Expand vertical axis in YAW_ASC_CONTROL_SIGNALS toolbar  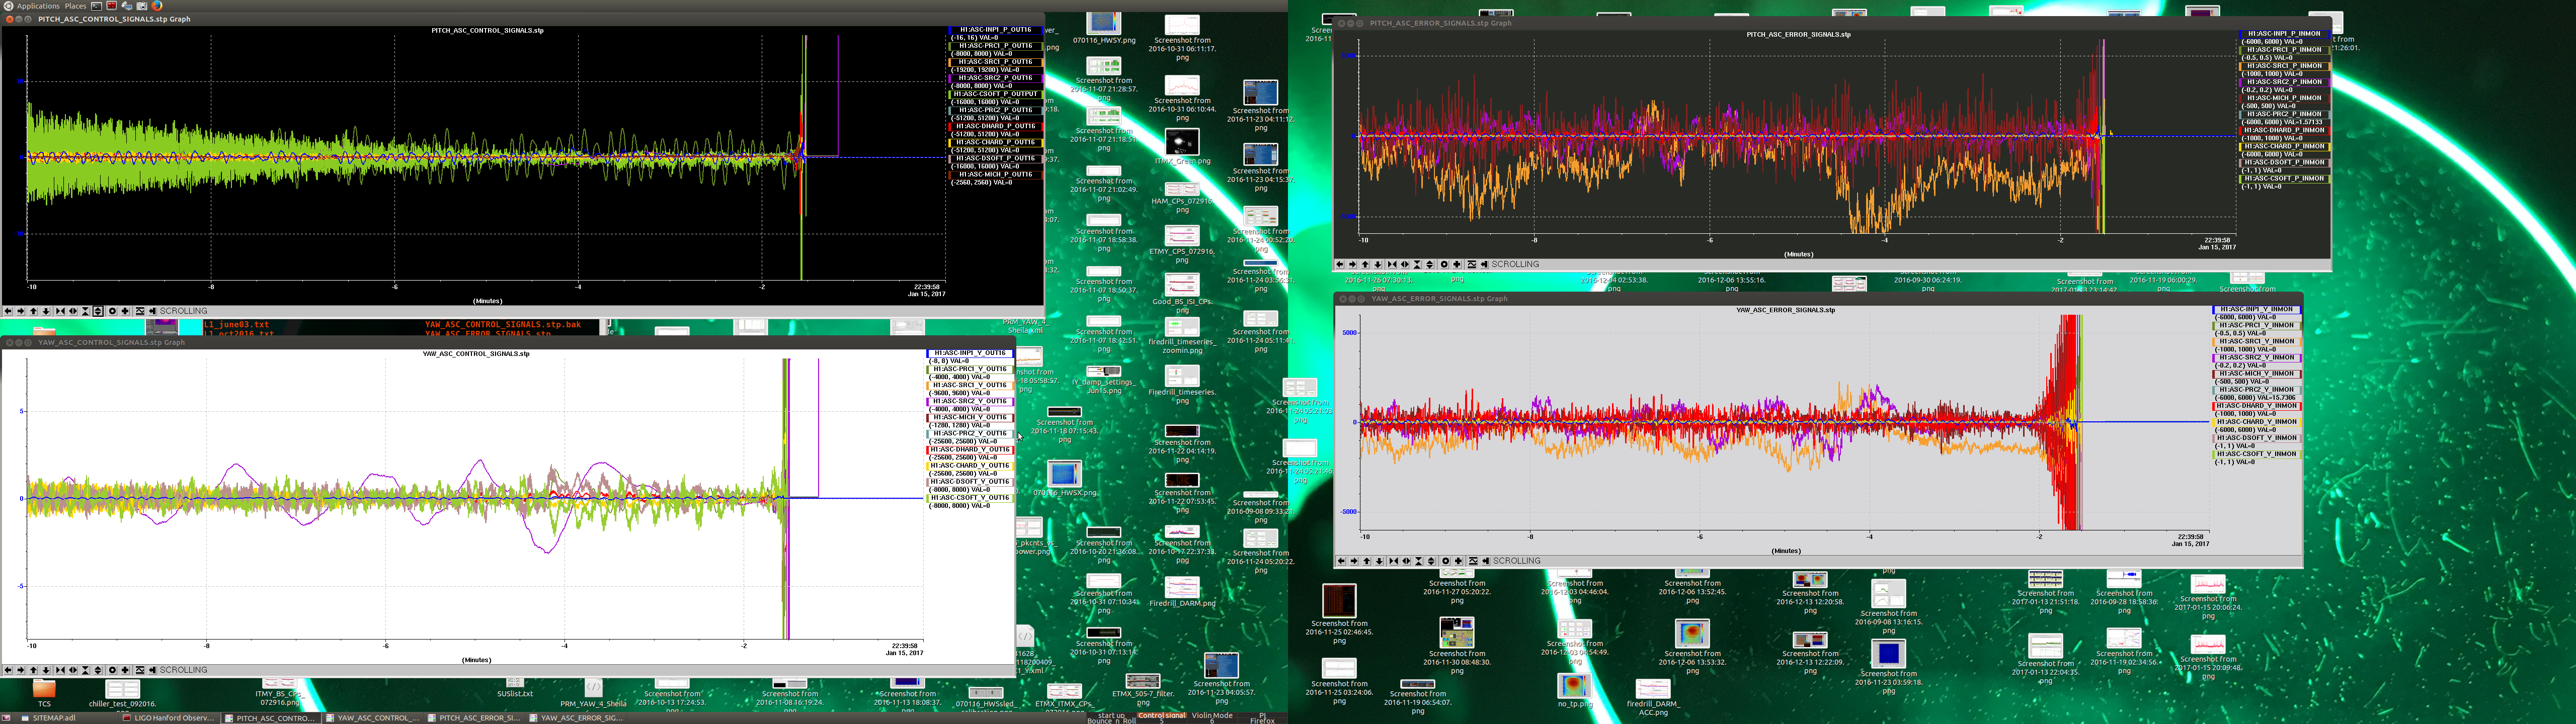[98, 670]
